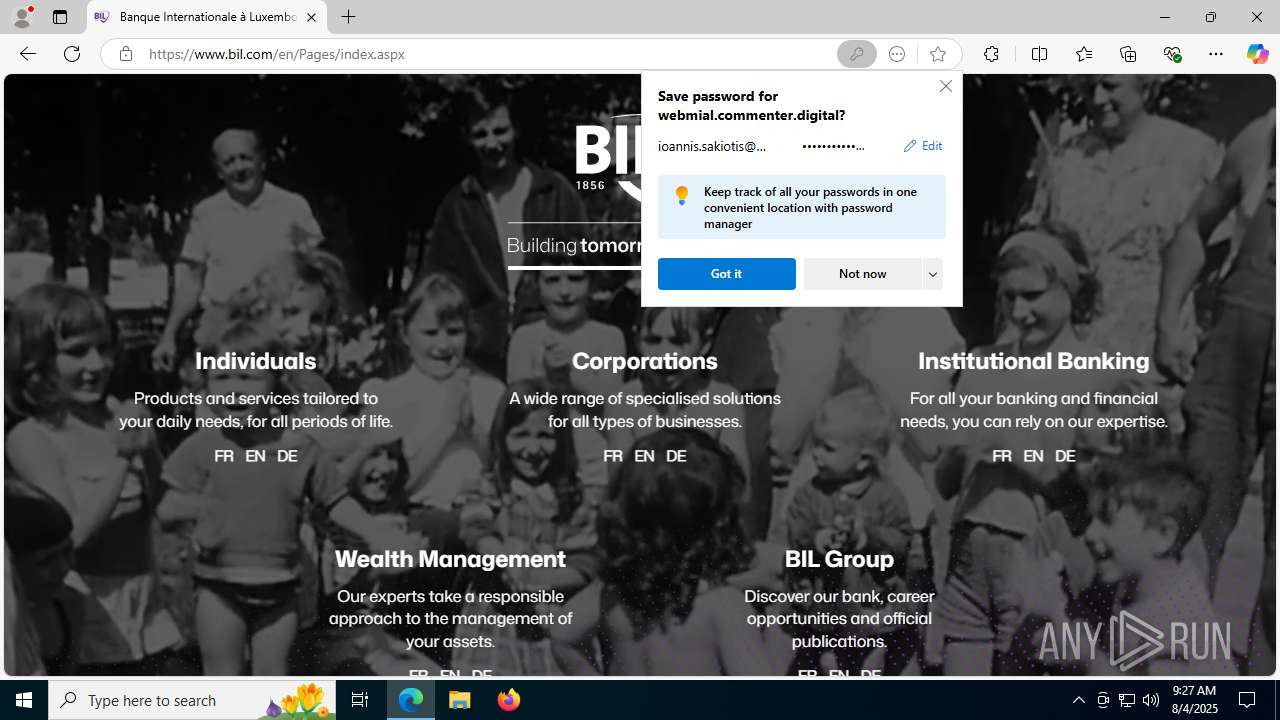Choose DE under Institutional Banking
Screen dimensions: 1280x720
pos(1065,456)
